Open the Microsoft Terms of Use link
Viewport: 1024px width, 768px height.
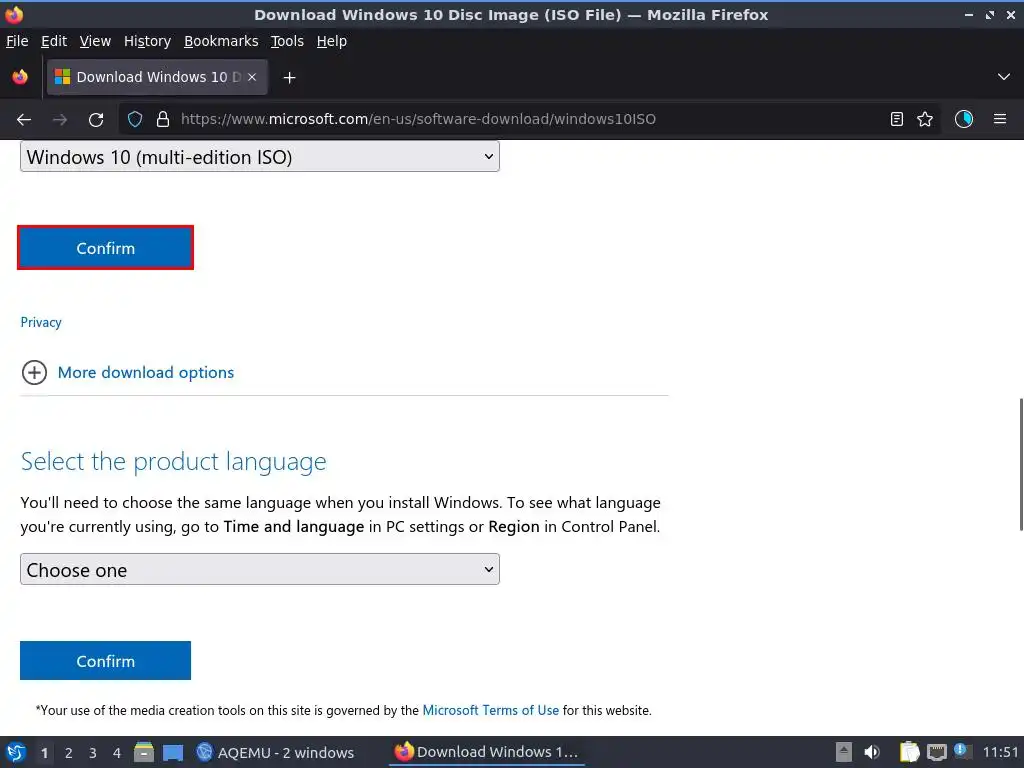click(490, 711)
